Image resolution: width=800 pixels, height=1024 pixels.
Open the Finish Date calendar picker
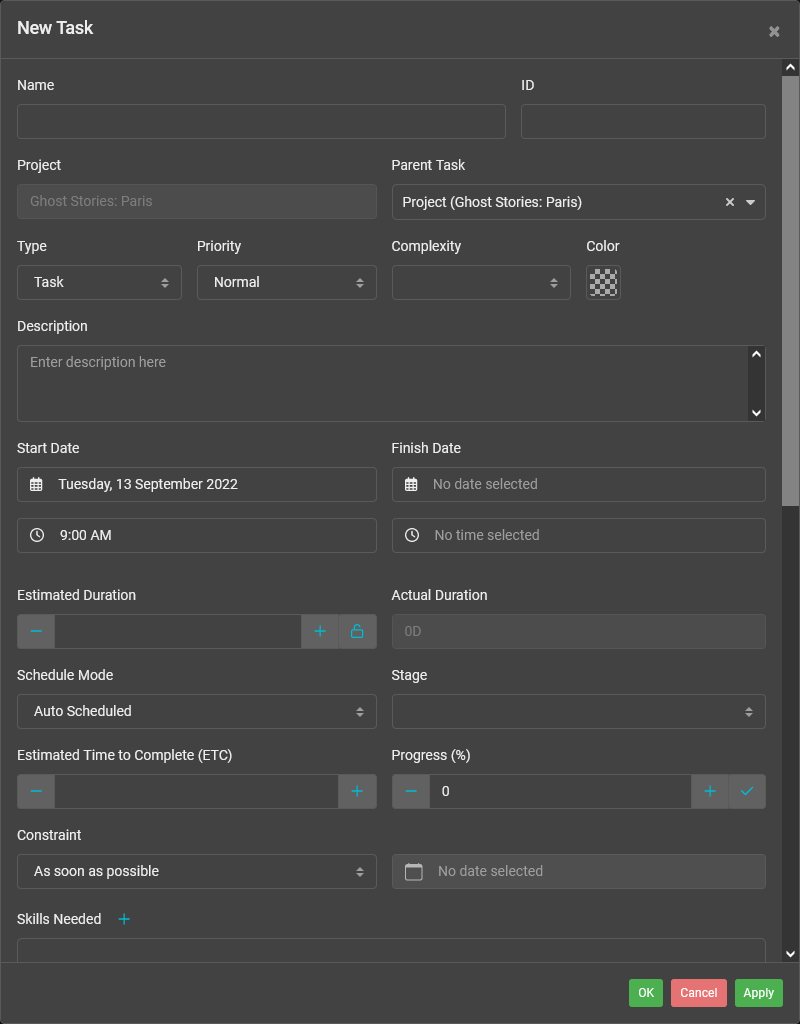pyautogui.click(x=410, y=484)
